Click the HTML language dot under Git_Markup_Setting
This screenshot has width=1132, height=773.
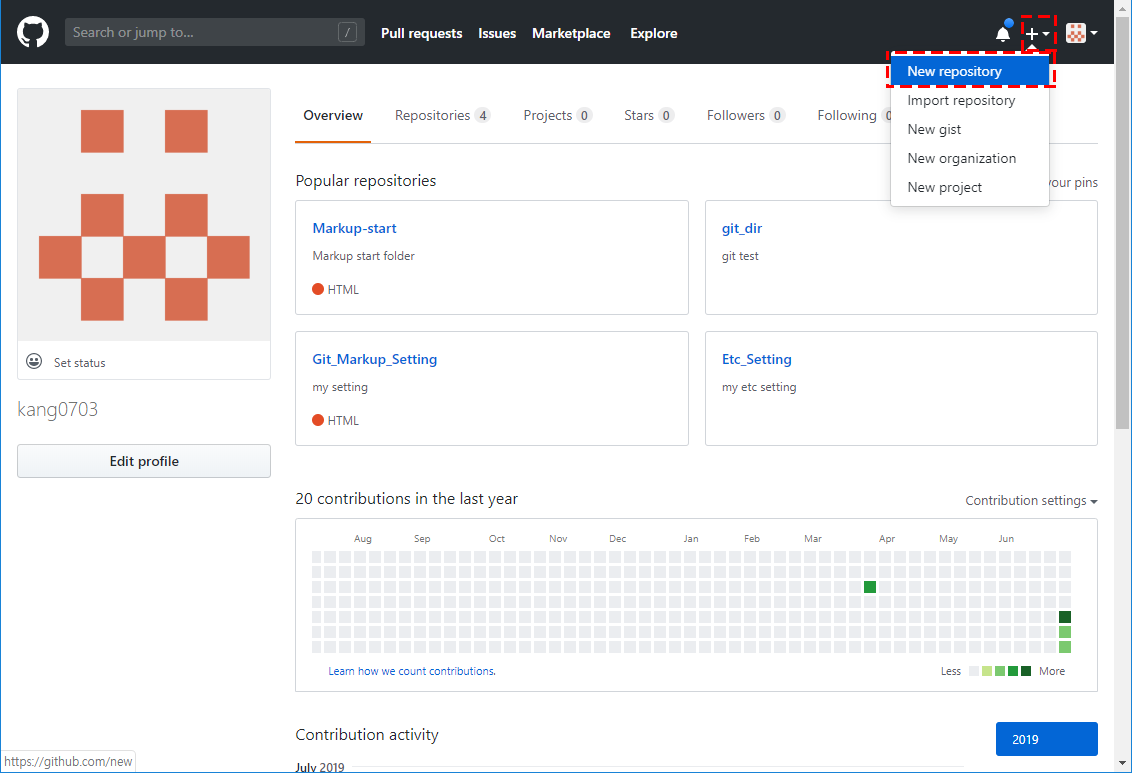(x=318, y=420)
